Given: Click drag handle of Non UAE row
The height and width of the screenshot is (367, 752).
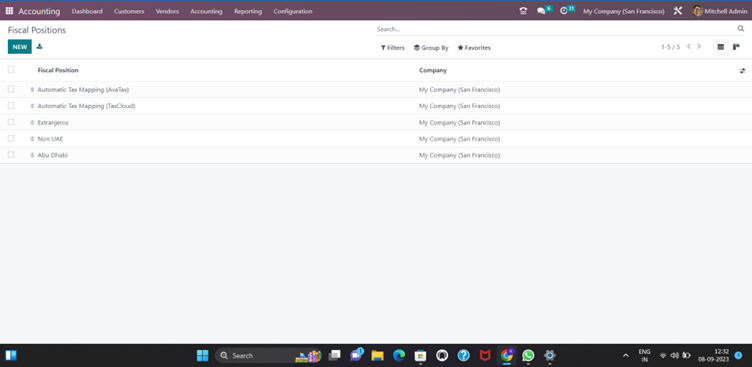Looking at the screenshot, I should (x=33, y=139).
